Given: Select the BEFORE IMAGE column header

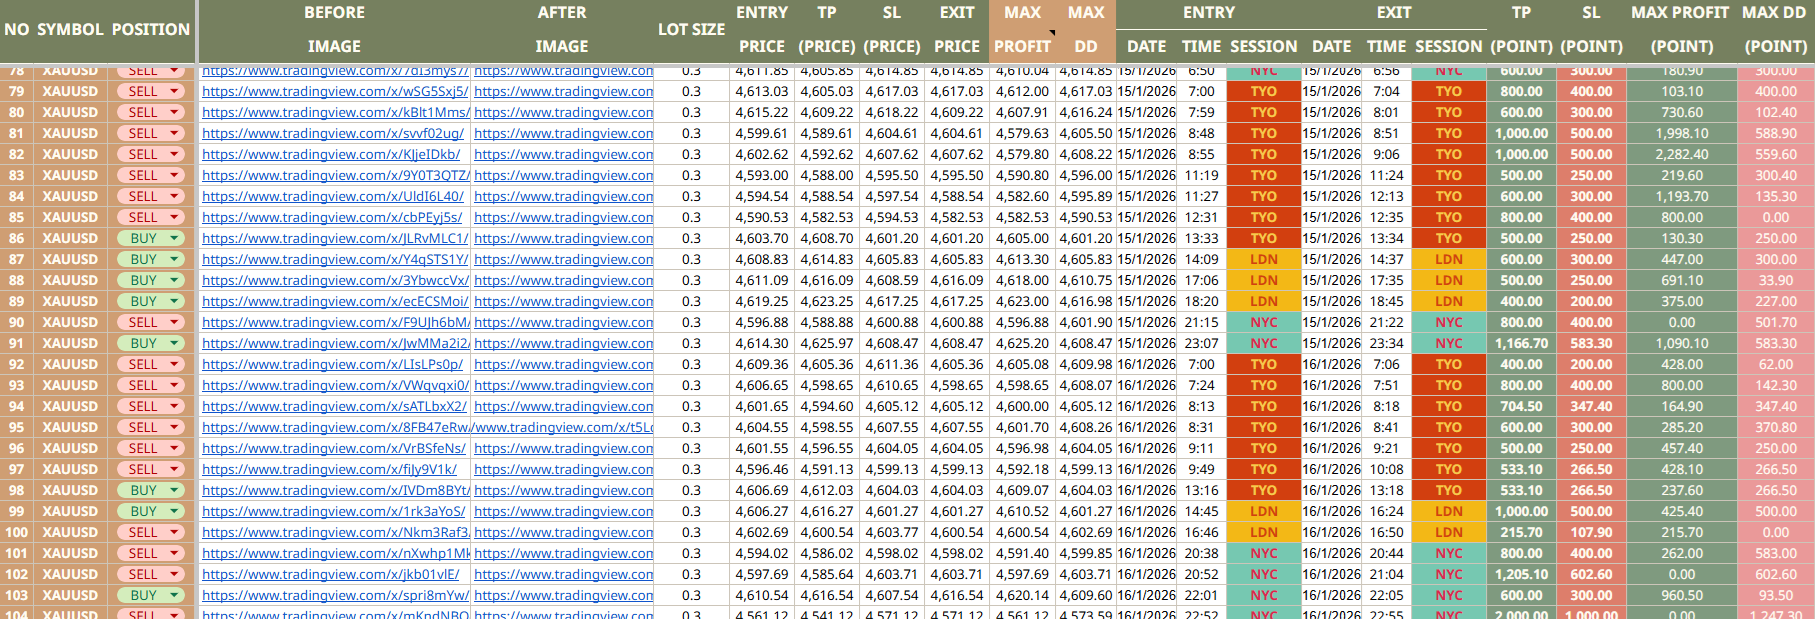Looking at the screenshot, I should point(334,29).
